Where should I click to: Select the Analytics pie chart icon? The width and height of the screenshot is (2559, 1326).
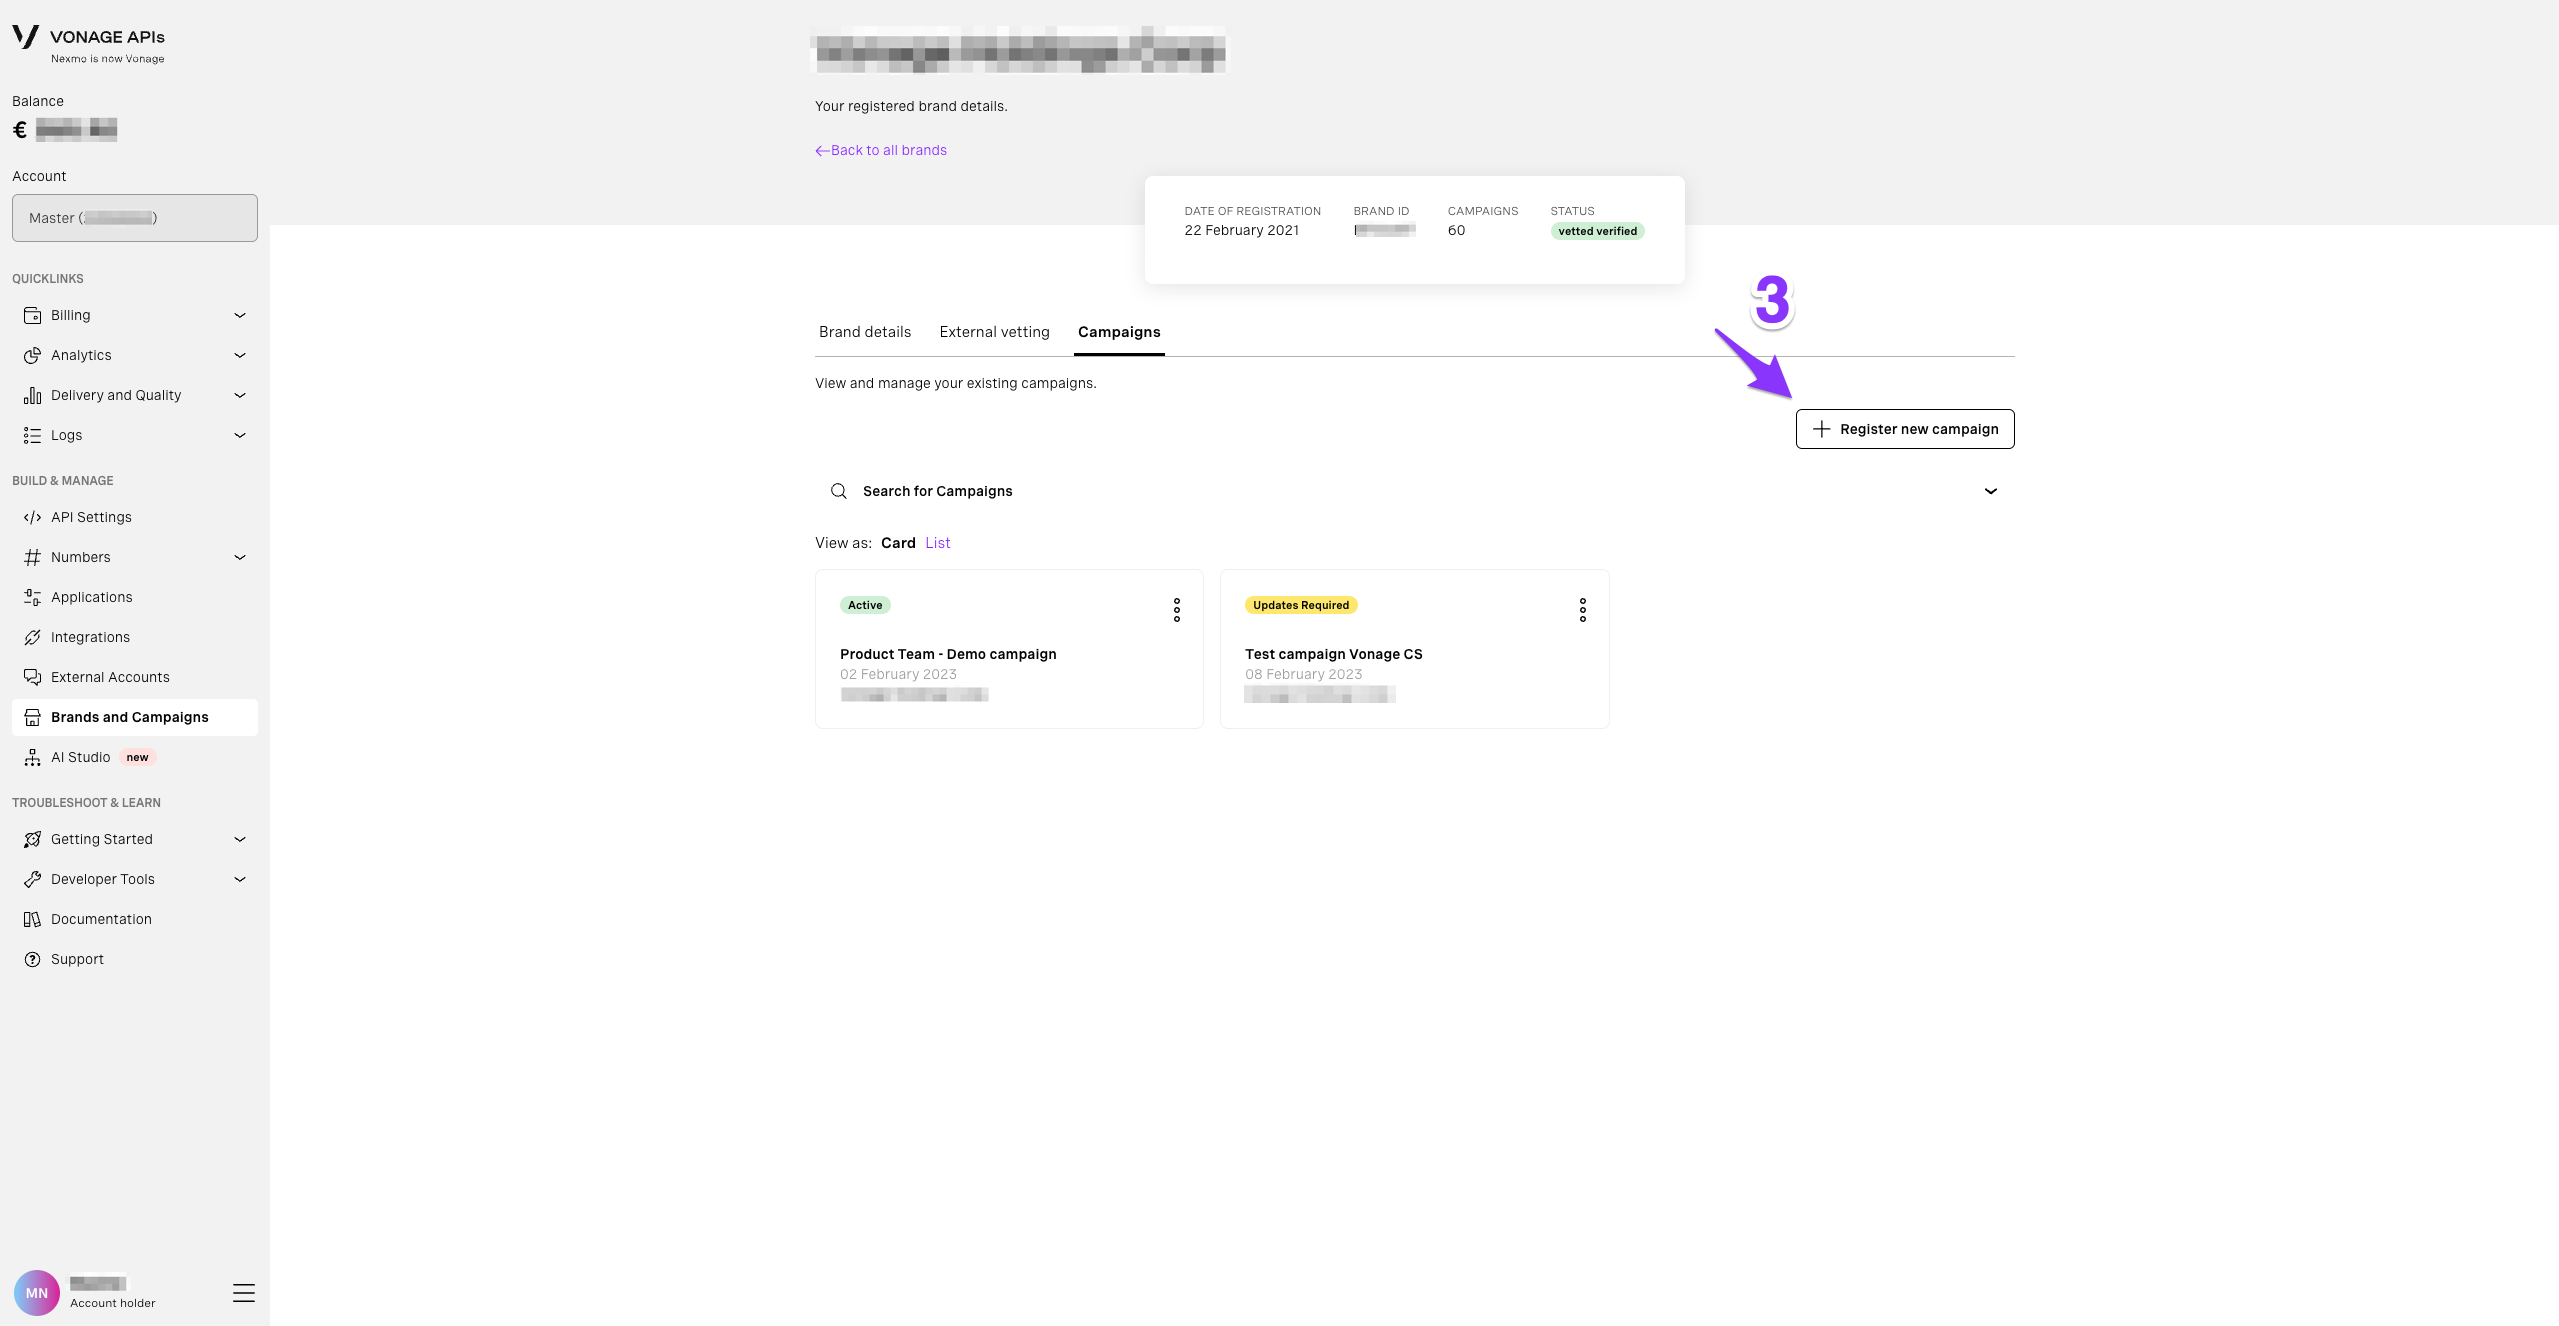pyautogui.click(x=31, y=354)
